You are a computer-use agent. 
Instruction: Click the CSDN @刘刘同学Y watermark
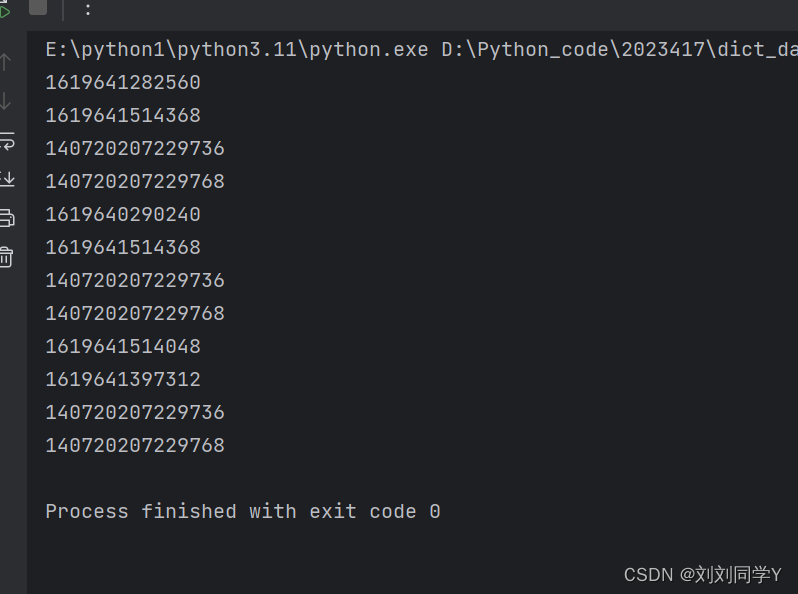point(702,575)
